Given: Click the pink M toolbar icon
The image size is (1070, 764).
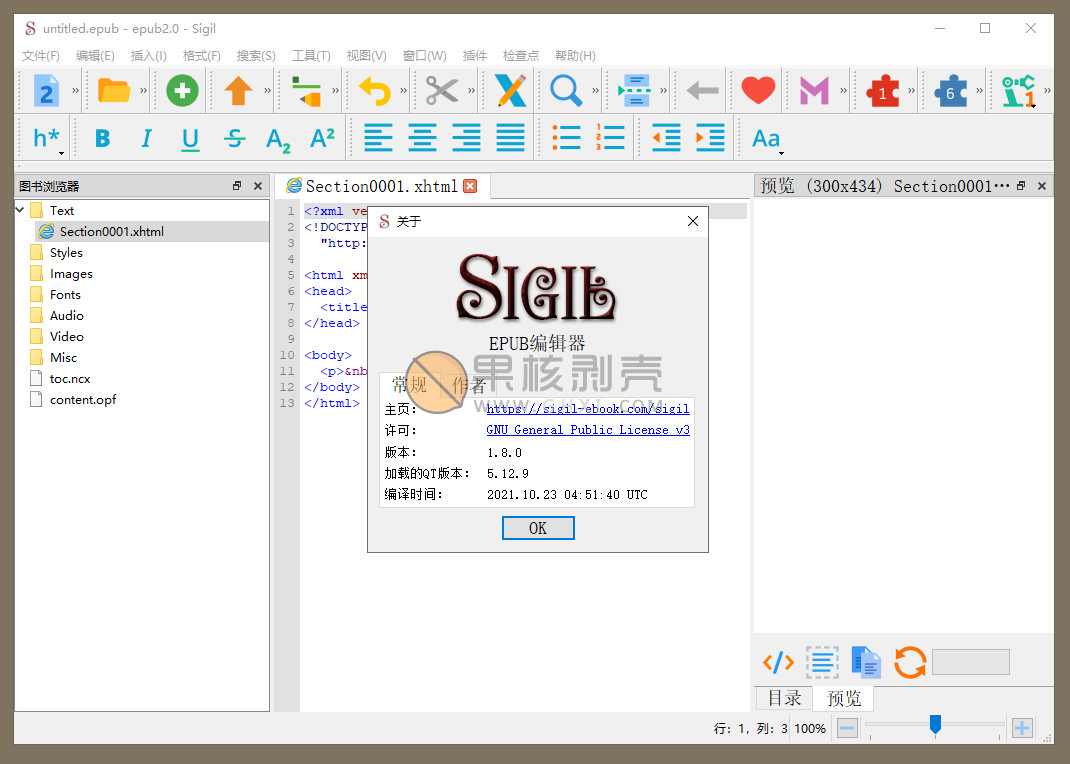Looking at the screenshot, I should (814, 90).
